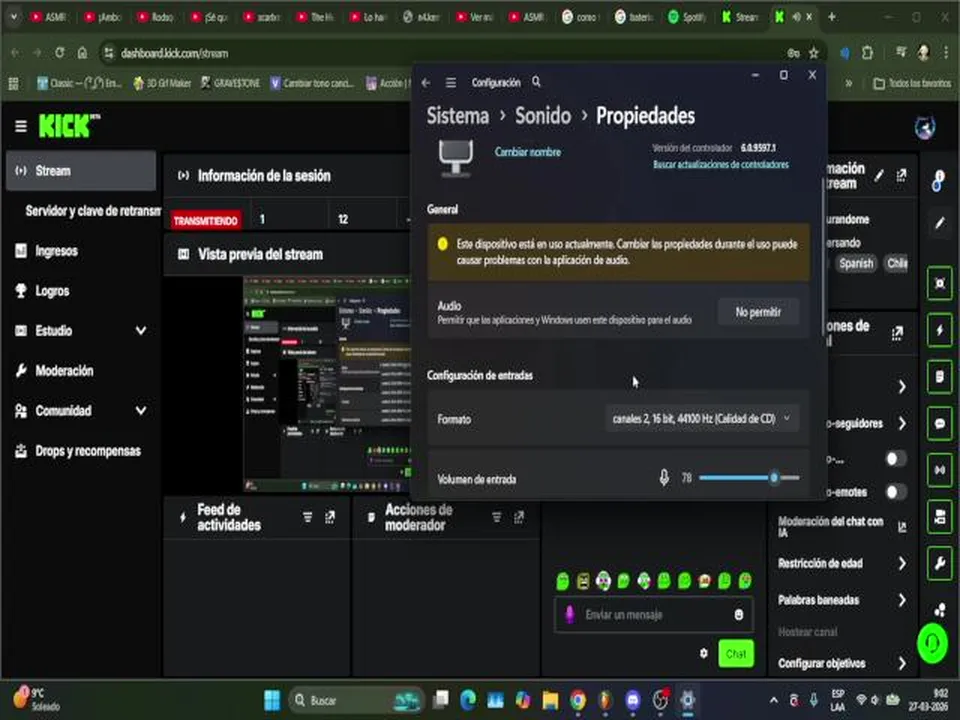Pop out the Feed de actividades panel
Screen dimensions: 960x720
(x=330, y=517)
